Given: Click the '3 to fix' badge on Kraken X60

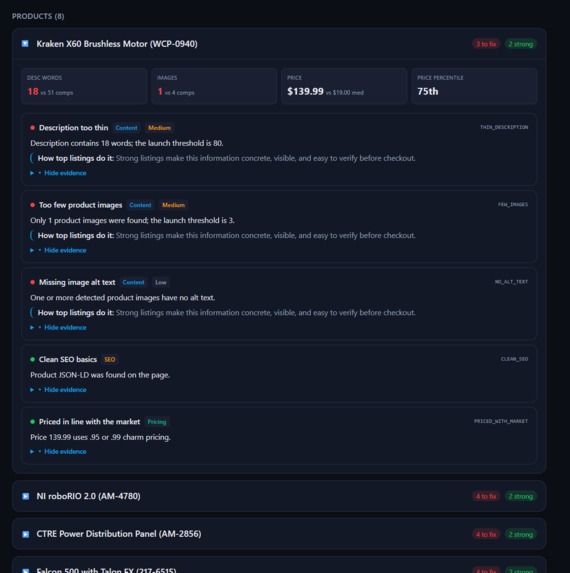Looking at the screenshot, I should [x=486, y=44].
